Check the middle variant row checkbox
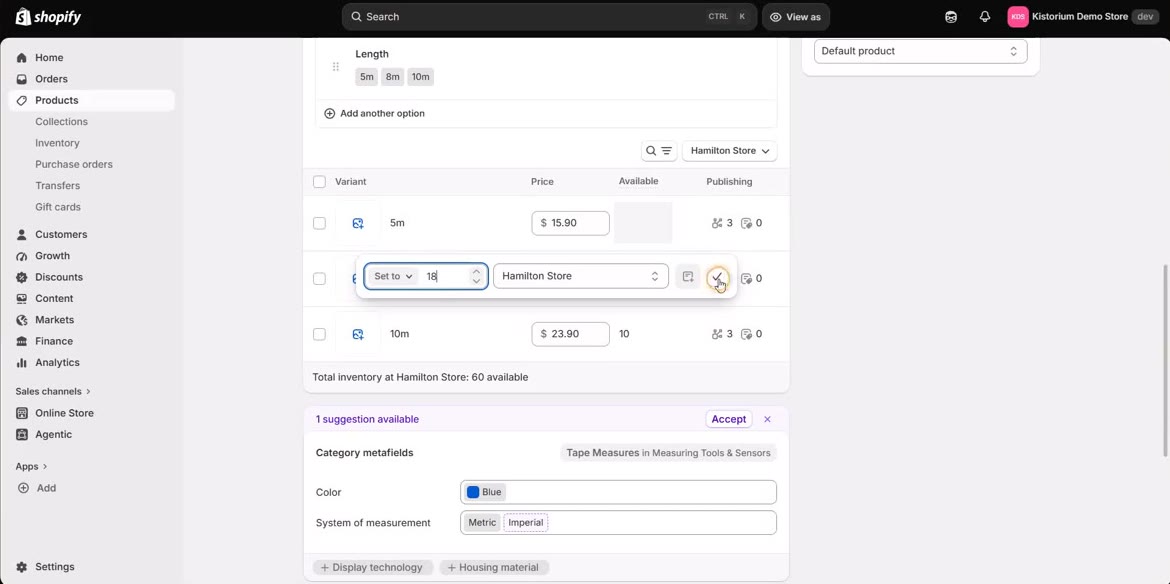 pos(319,278)
